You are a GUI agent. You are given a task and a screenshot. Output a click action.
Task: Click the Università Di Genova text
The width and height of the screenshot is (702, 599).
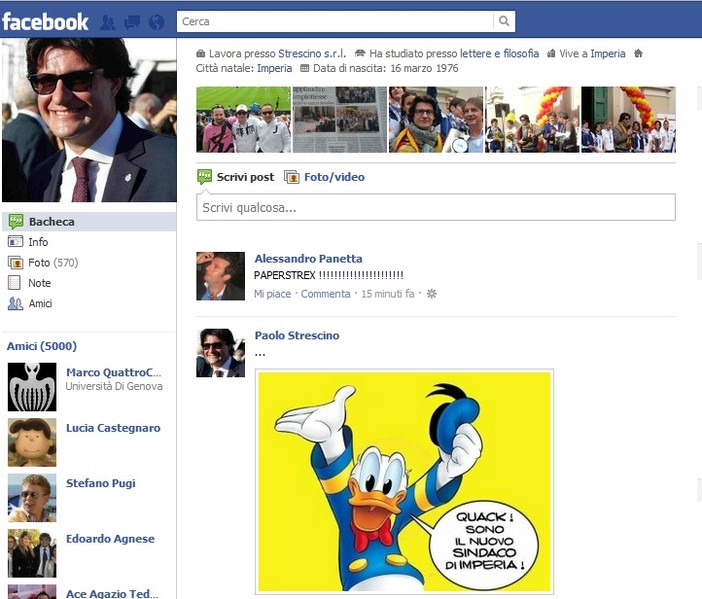(114, 386)
